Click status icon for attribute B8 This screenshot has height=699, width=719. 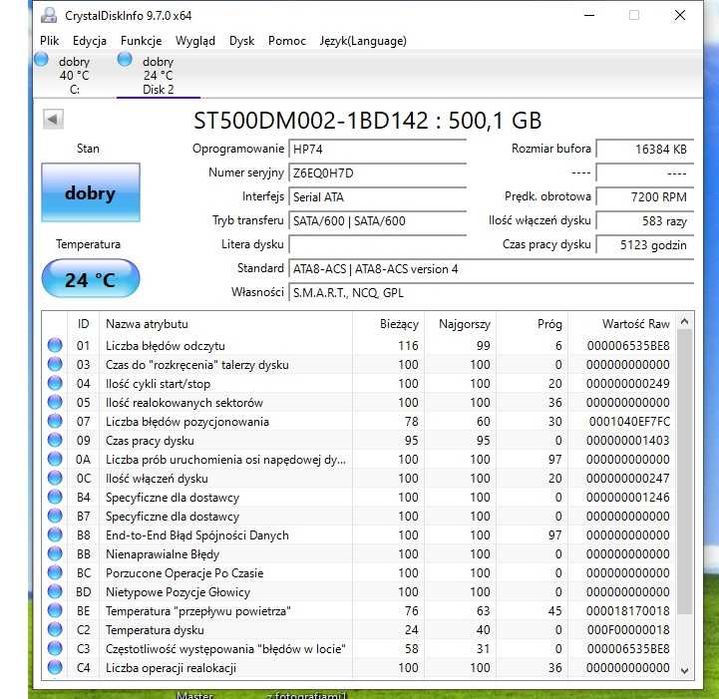coord(55,535)
